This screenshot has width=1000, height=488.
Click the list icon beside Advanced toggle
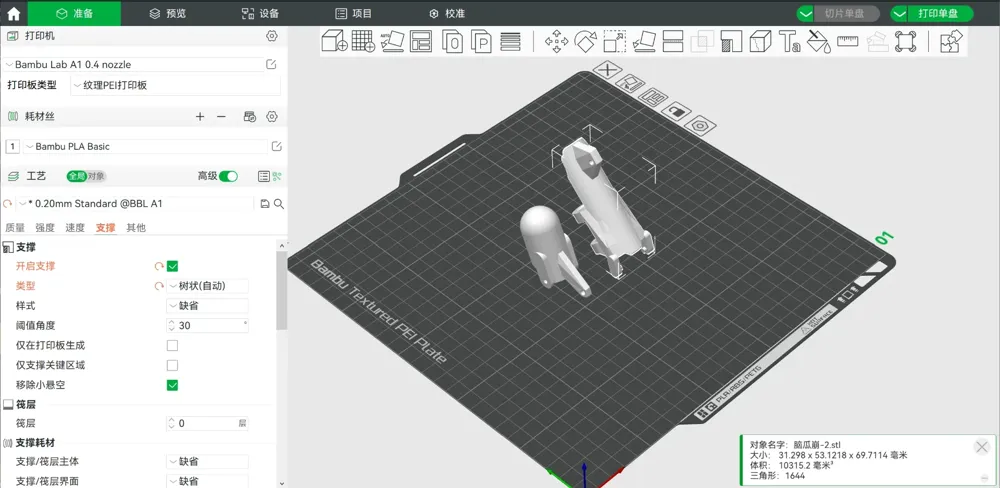coord(263,176)
